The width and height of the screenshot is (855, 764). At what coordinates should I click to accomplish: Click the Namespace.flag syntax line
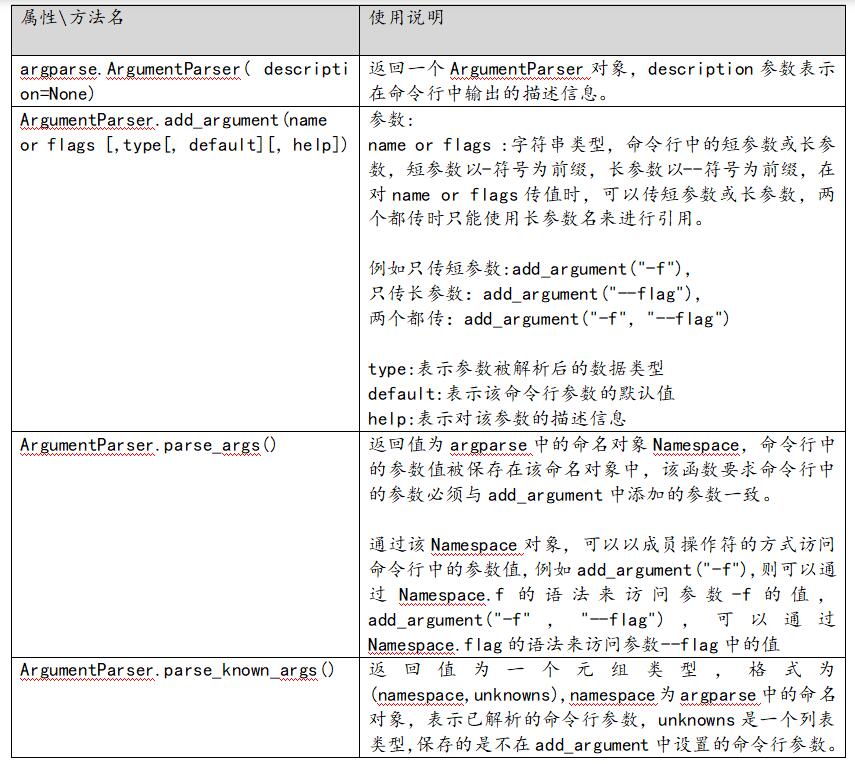tap(573, 645)
